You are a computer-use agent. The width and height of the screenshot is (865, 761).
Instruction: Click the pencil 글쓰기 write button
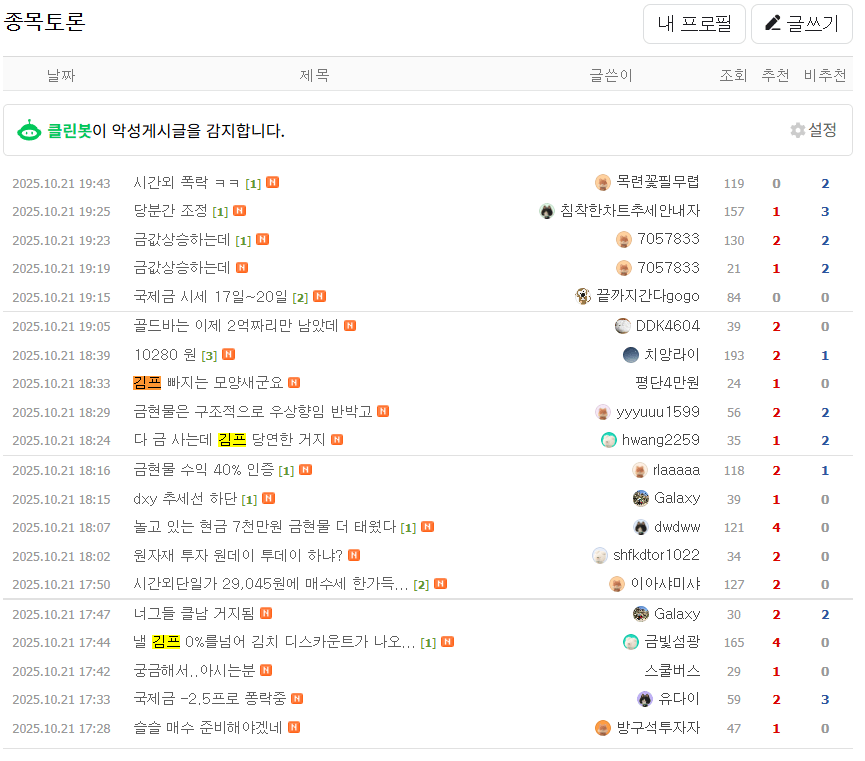point(802,24)
